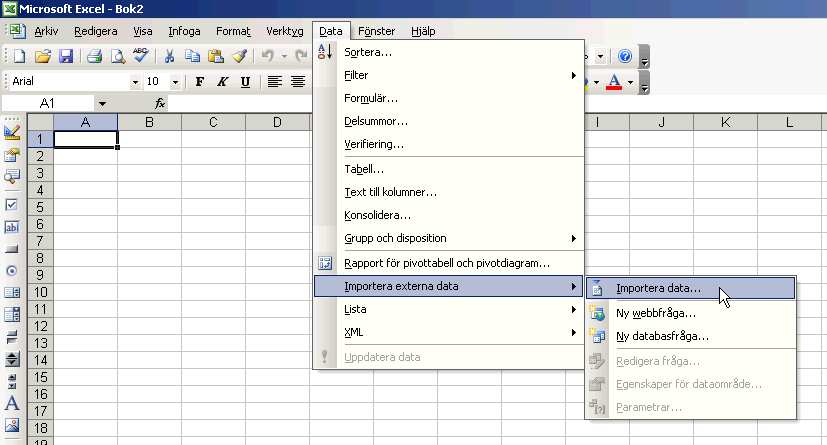This screenshot has height=445, width=827.
Task: Click the Open folder icon
Action: (x=43, y=56)
